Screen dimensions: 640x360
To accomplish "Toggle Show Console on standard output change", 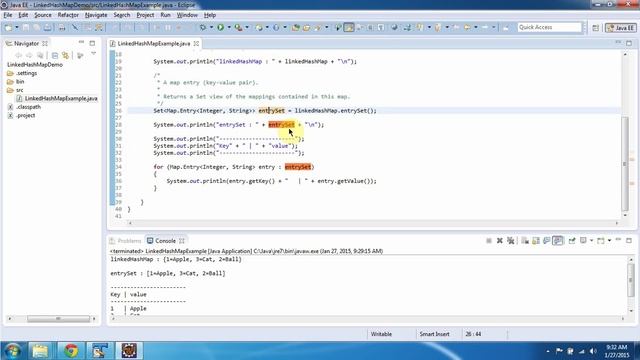I will [547, 241].
